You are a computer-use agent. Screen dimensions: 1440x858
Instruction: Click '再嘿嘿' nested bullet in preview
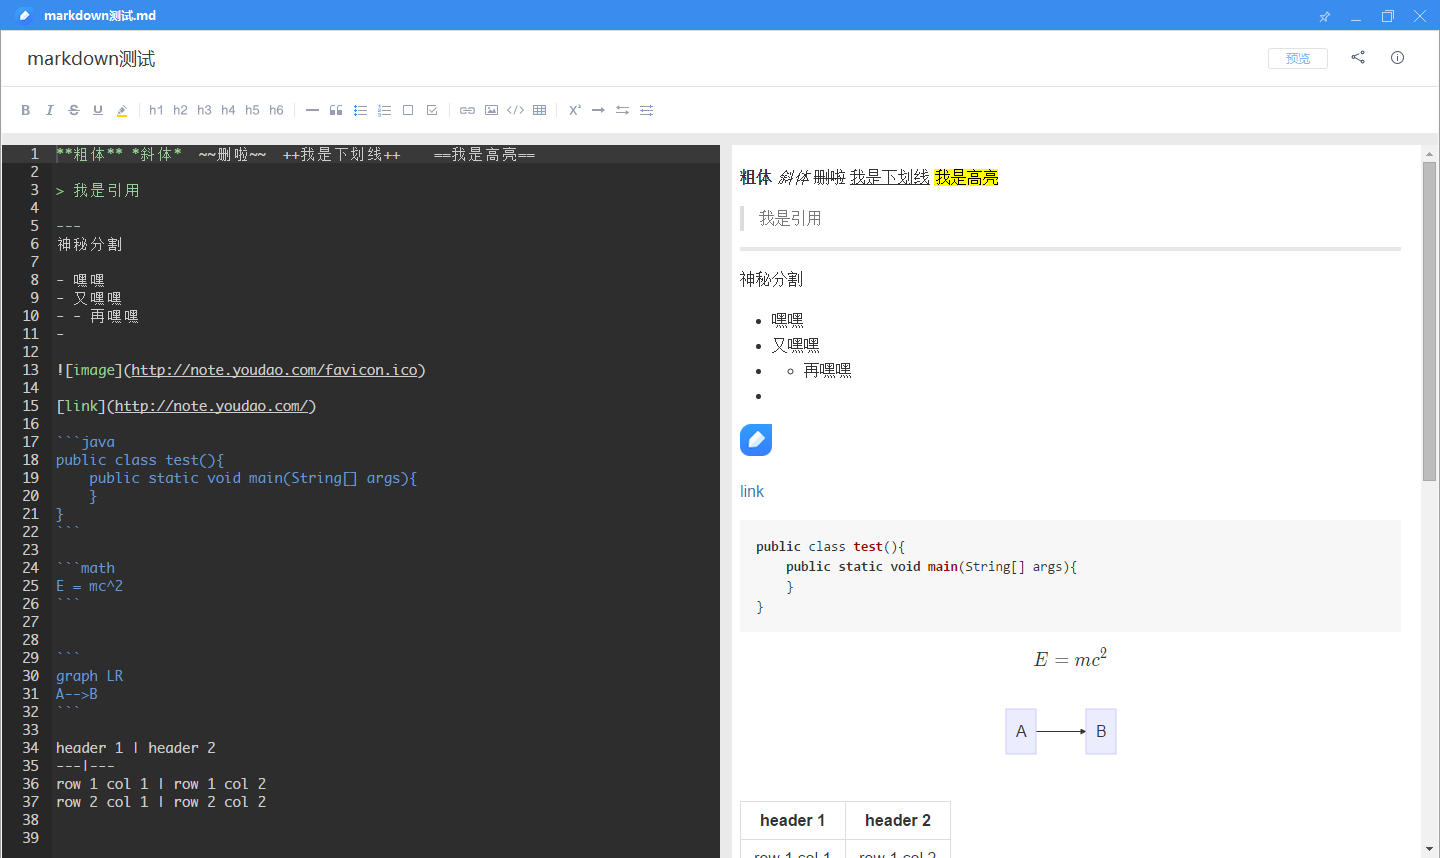point(828,370)
